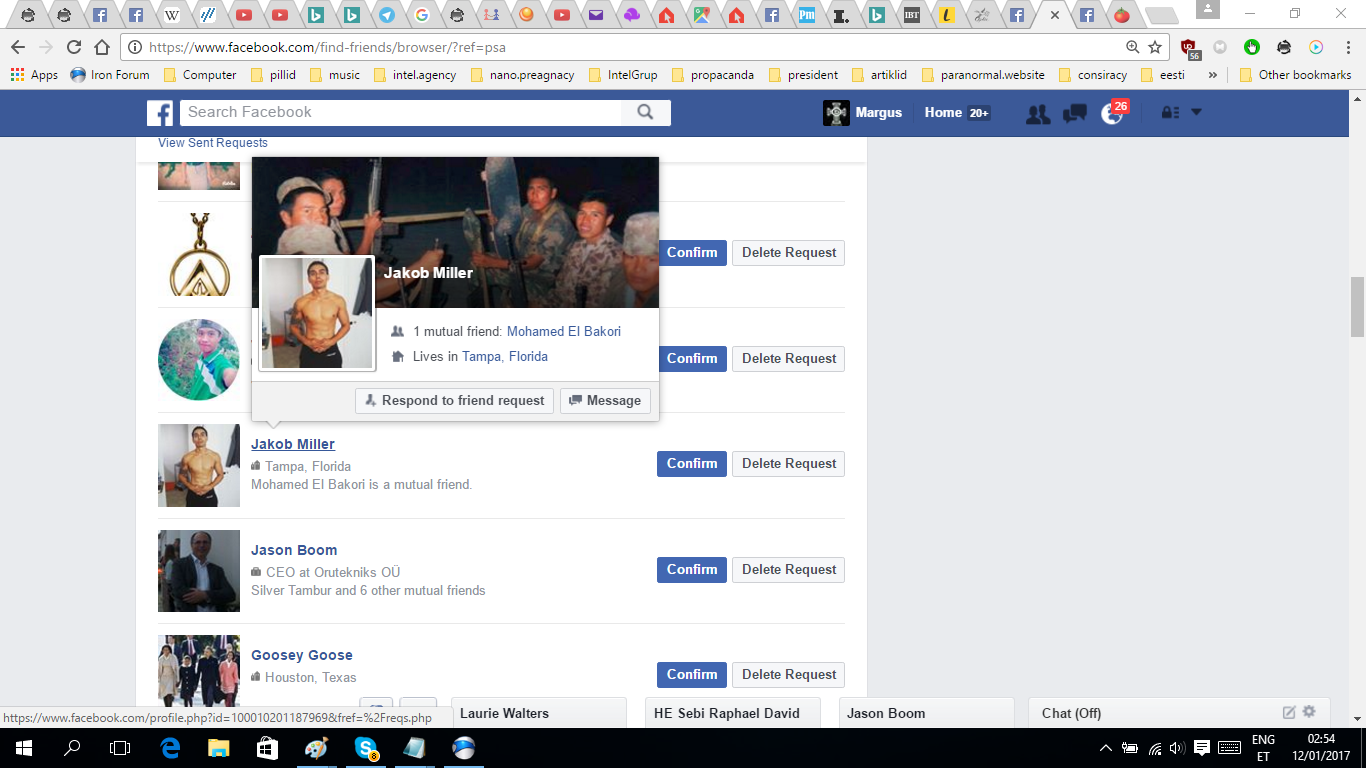Click the Facebook logo icon
Viewport: 1366px width, 768px height.
(x=160, y=113)
